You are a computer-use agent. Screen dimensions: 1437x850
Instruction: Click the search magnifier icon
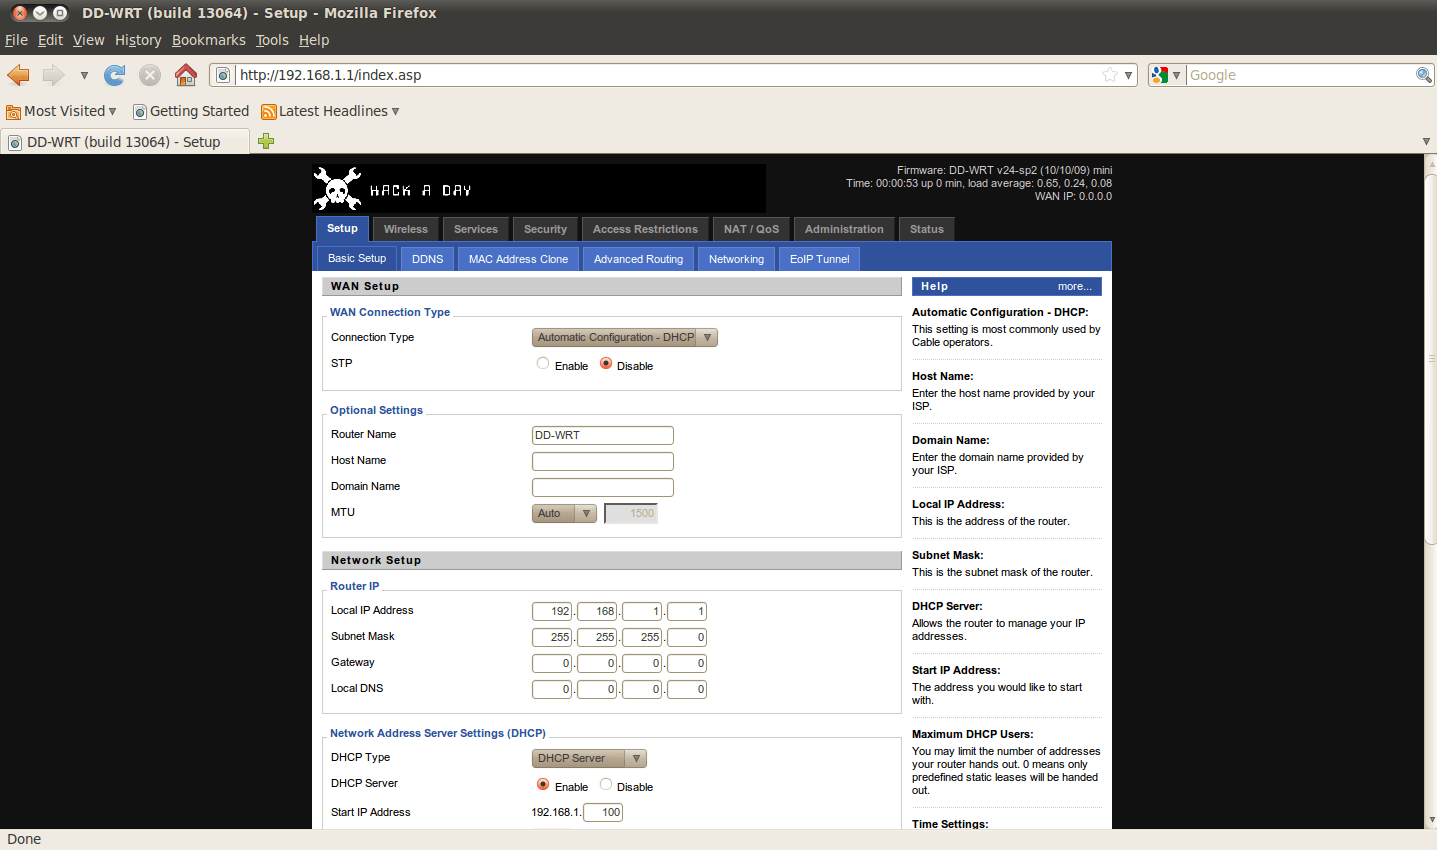click(x=1424, y=75)
